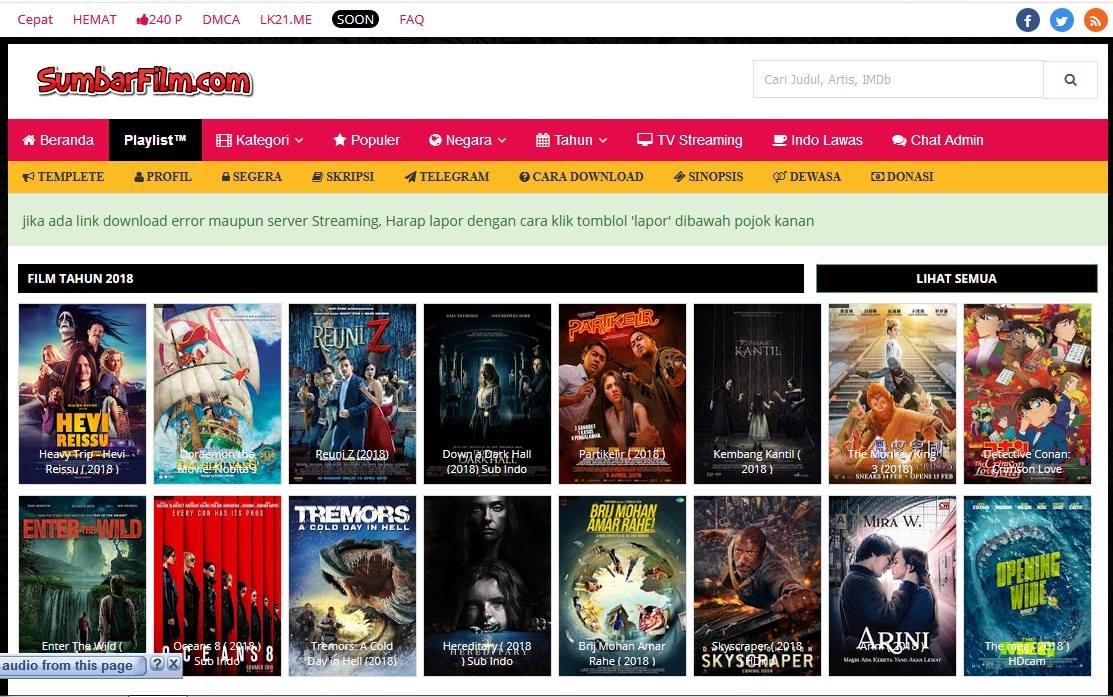Click the film icon beside Kategori

tap(224, 141)
